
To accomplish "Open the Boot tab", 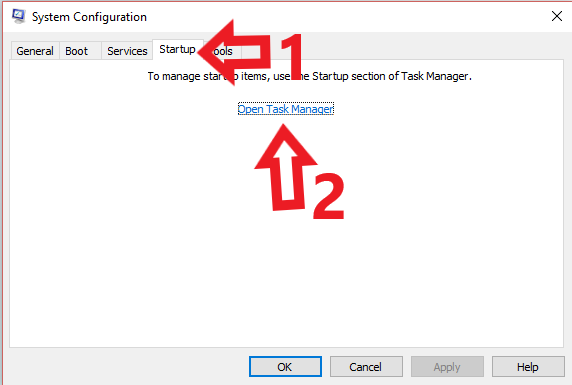I will coord(77,51).
